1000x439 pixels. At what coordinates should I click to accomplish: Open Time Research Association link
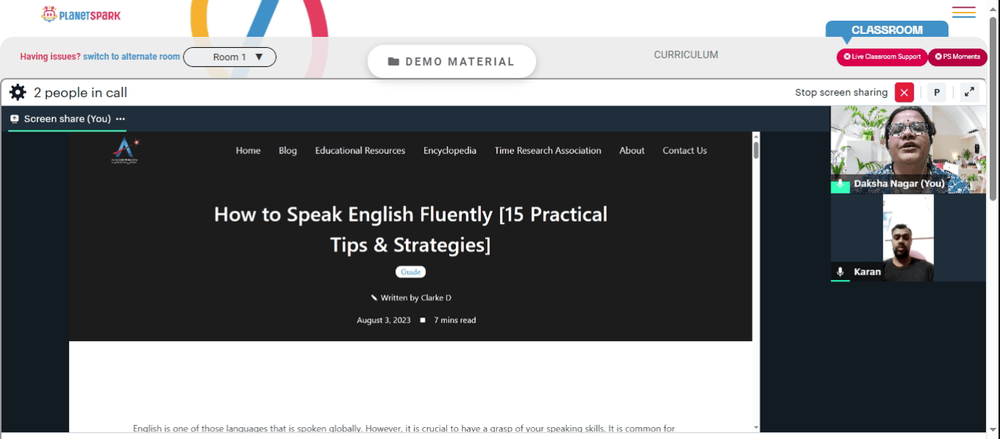point(548,151)
